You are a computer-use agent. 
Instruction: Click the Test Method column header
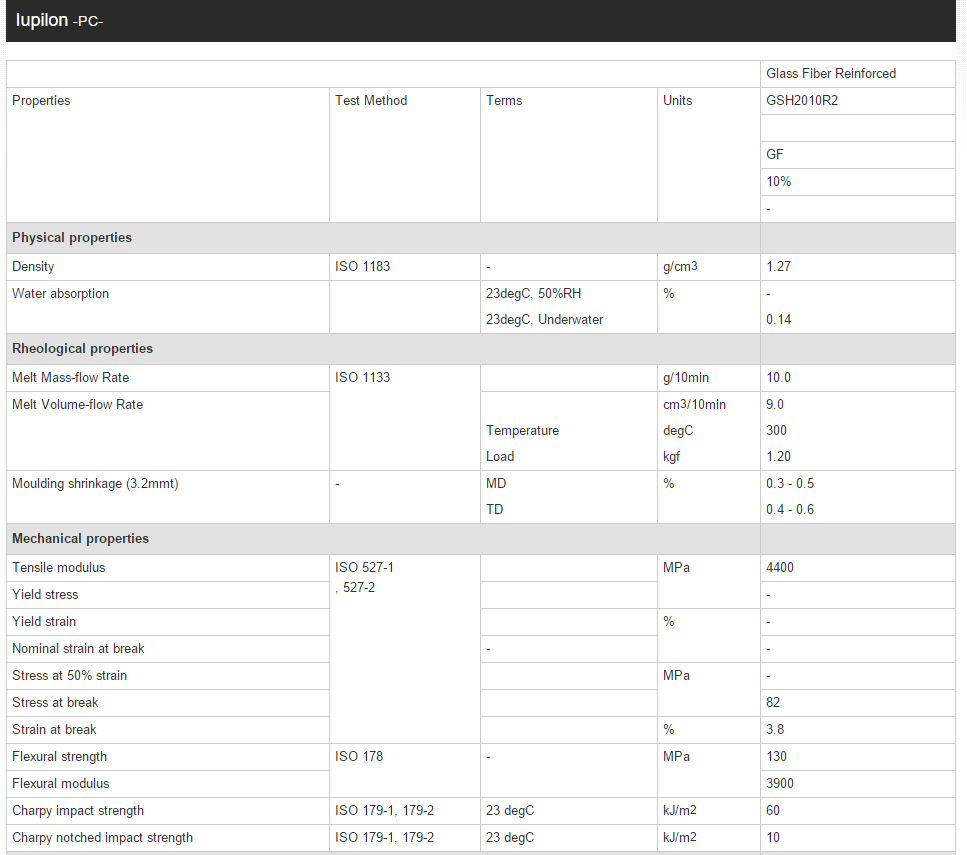pyautogui.click(x=371, y=101)
